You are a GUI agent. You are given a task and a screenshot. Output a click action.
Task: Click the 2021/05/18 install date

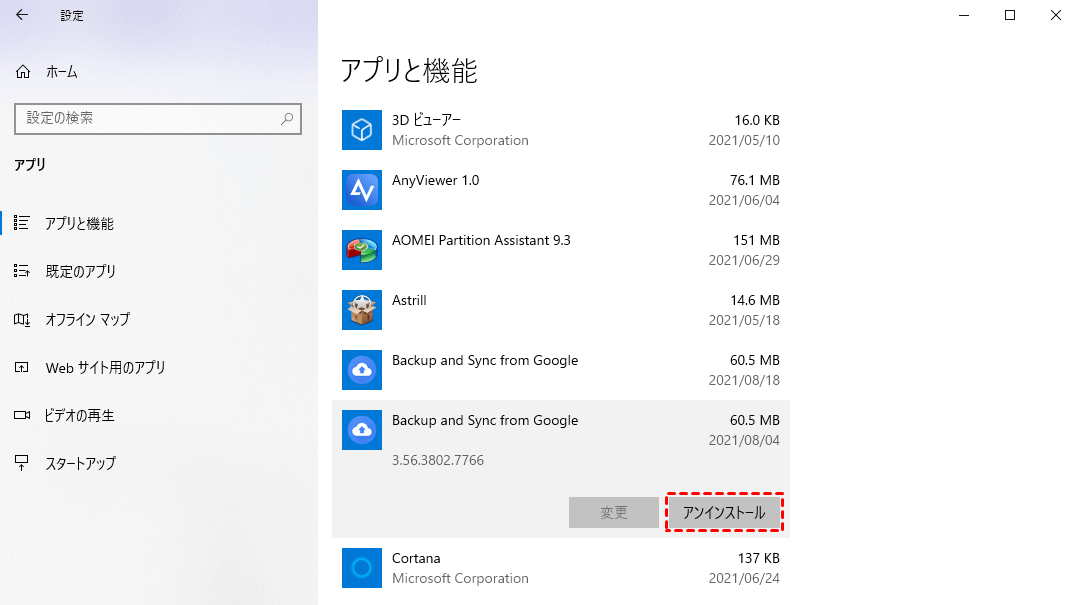[x=744, y=320]
